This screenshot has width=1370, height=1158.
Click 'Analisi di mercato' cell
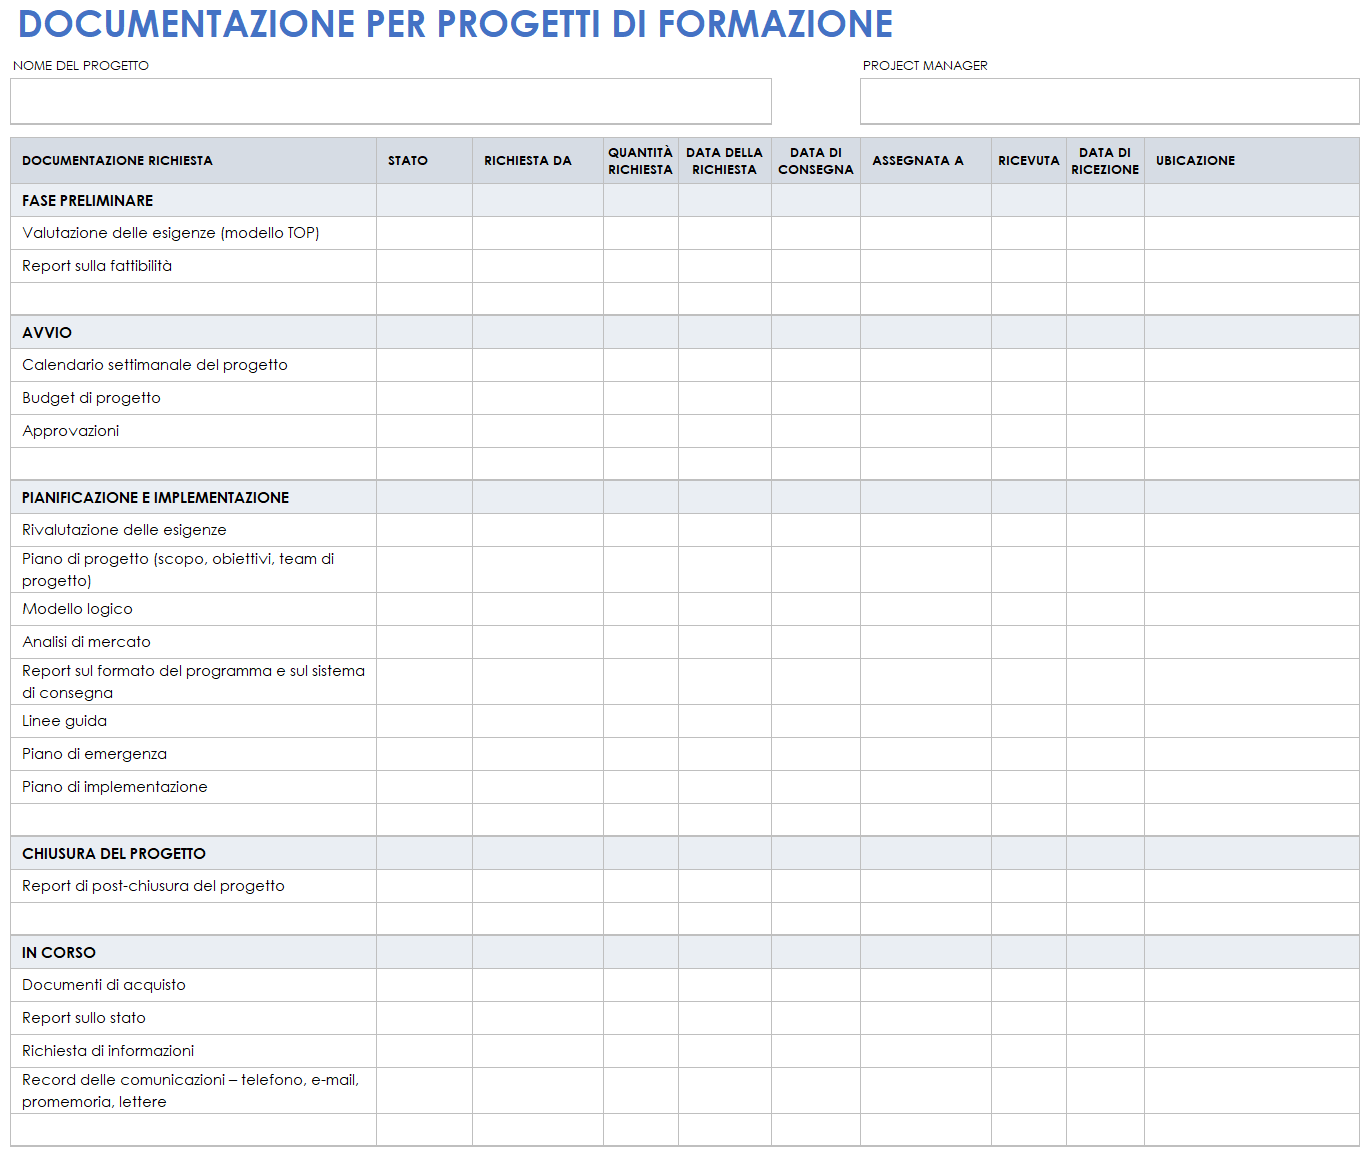(x=194, y=642)
